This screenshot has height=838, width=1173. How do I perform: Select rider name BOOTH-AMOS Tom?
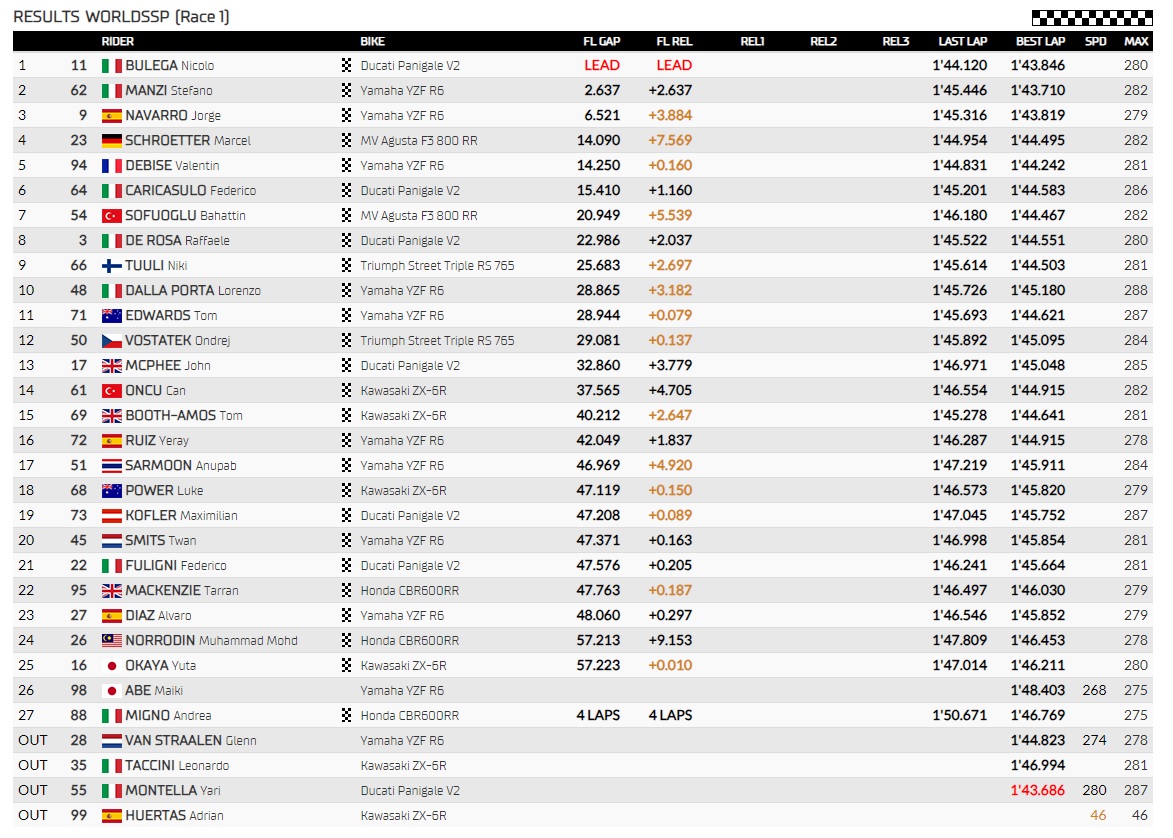[184, 415]
